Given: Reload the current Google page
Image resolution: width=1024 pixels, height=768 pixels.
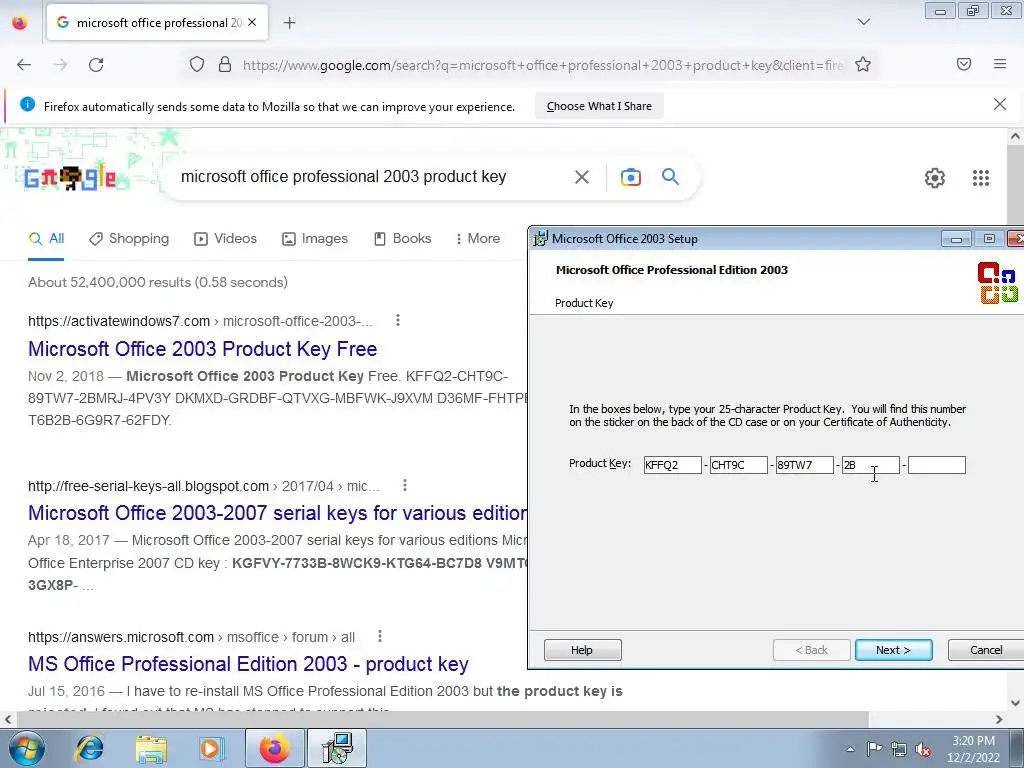Looking at the screenshot, I should point(96,65).
